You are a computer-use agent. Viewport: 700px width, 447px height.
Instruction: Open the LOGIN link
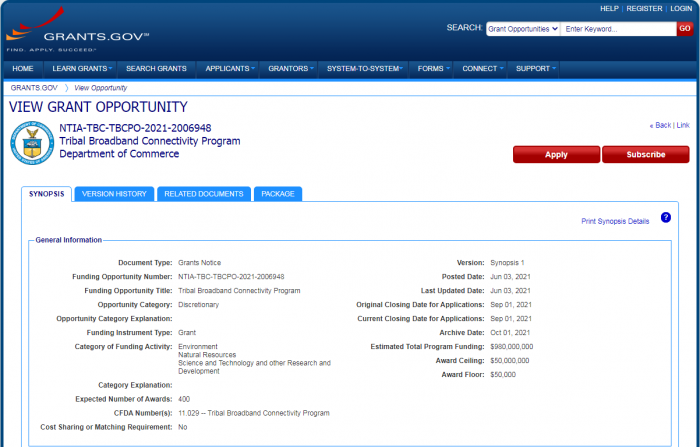[x=681, y=8]
